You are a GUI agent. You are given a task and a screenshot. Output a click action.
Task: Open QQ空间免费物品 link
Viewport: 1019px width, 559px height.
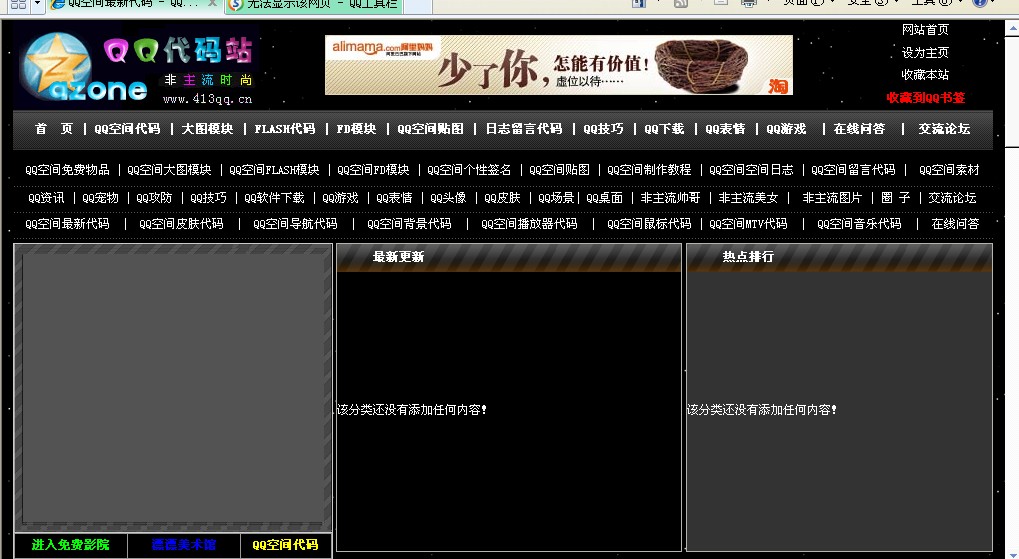67,170
